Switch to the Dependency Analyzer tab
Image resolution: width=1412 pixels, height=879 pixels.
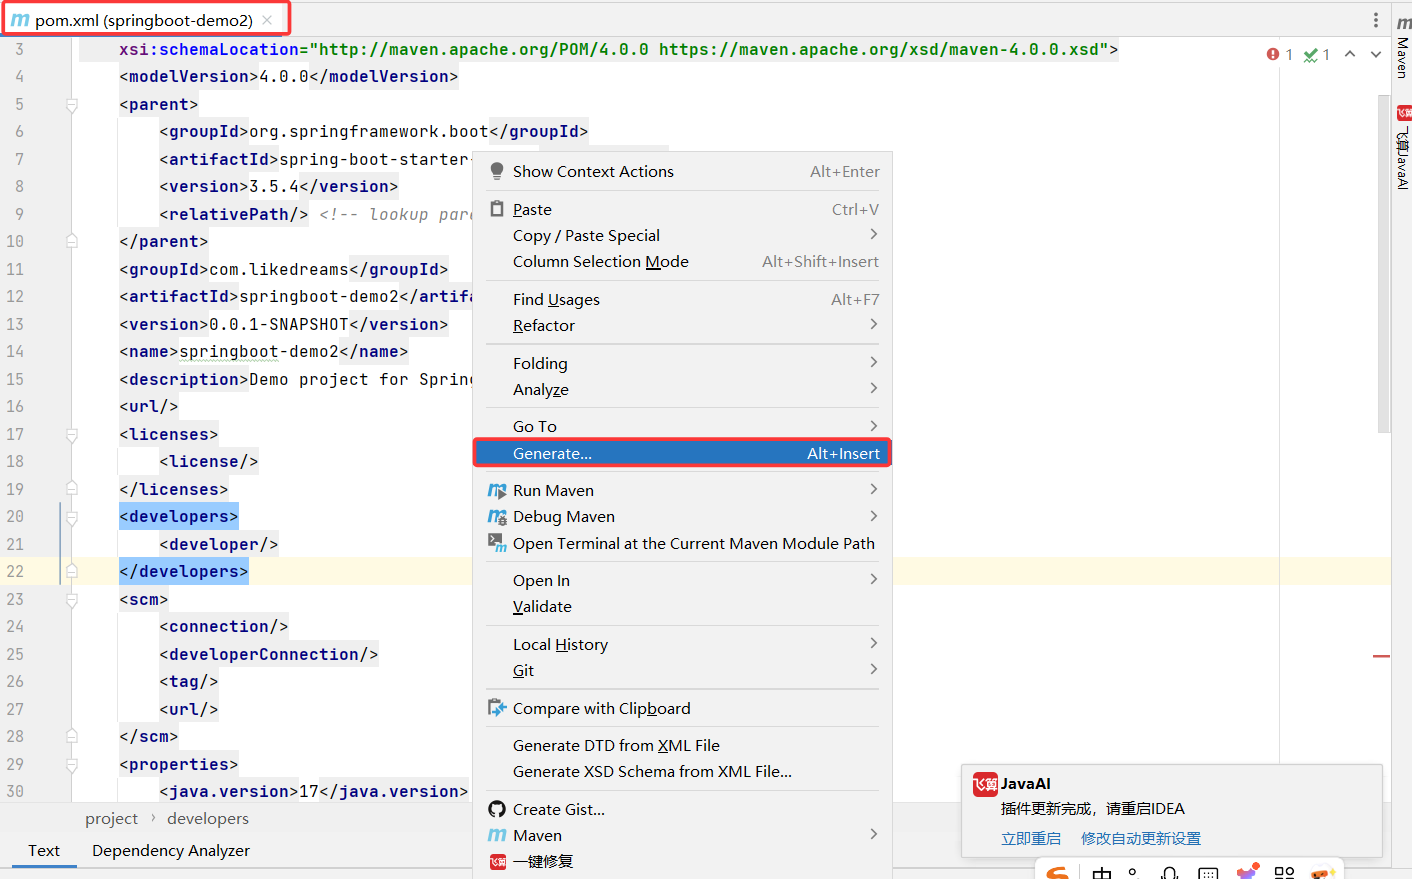(x=171, y=850)
